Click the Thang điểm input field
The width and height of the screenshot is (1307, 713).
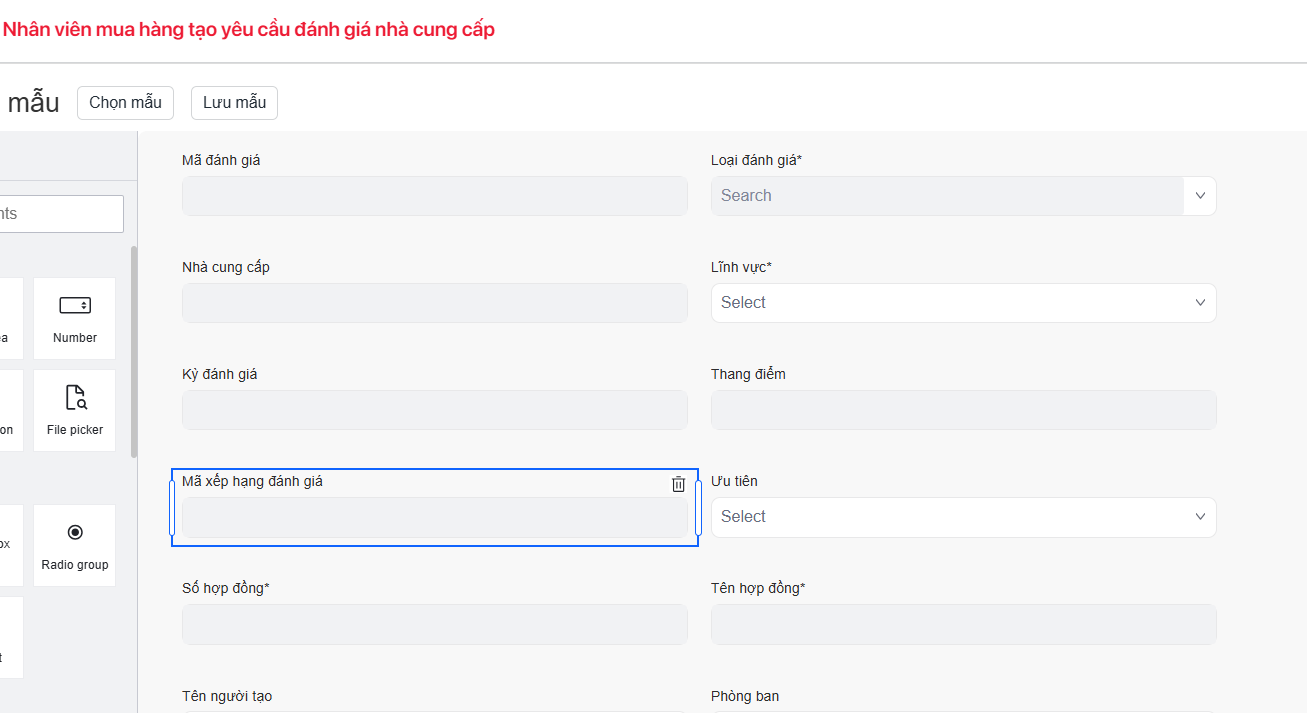click(x=963, y=410)
